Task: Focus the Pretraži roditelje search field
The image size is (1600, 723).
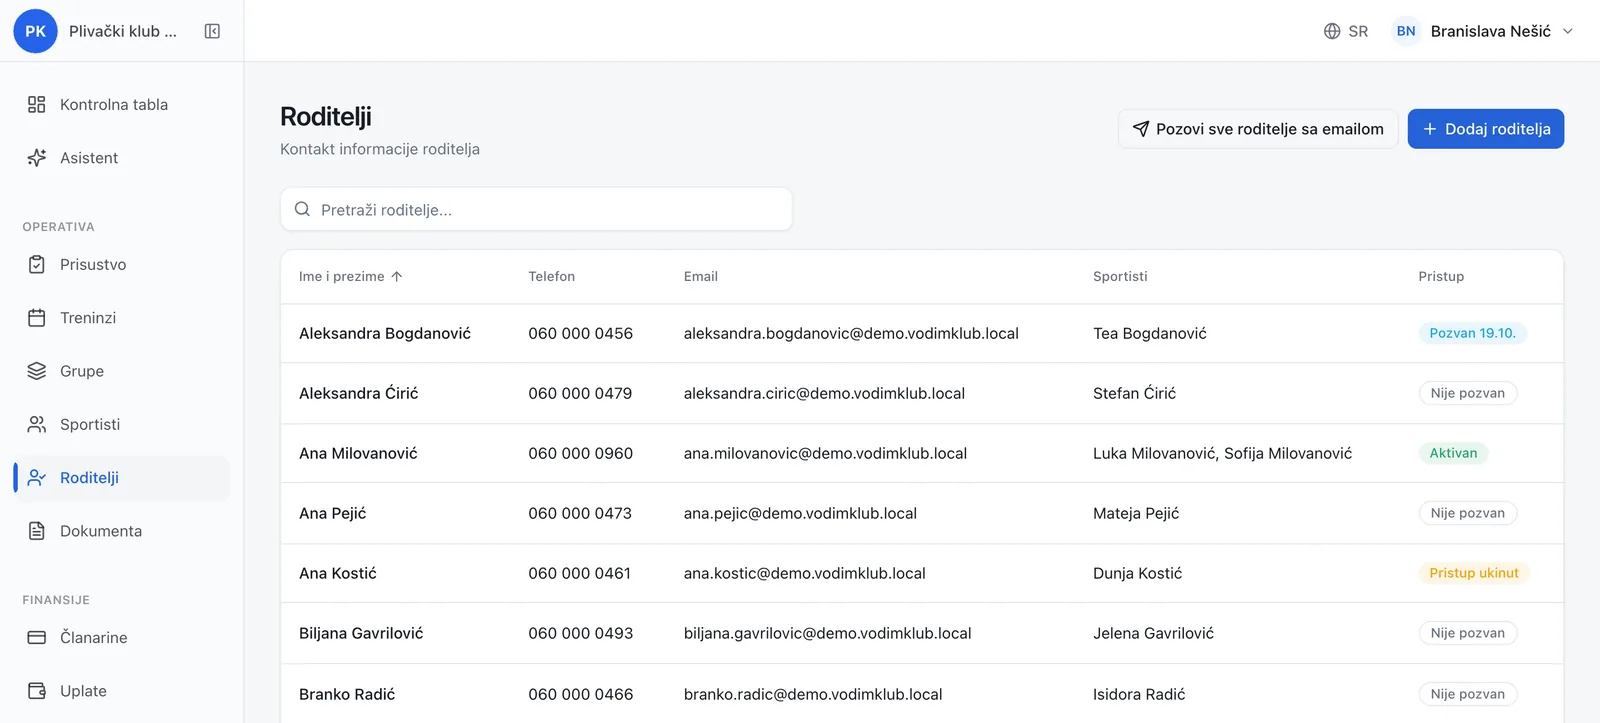Action: [536, 209]
